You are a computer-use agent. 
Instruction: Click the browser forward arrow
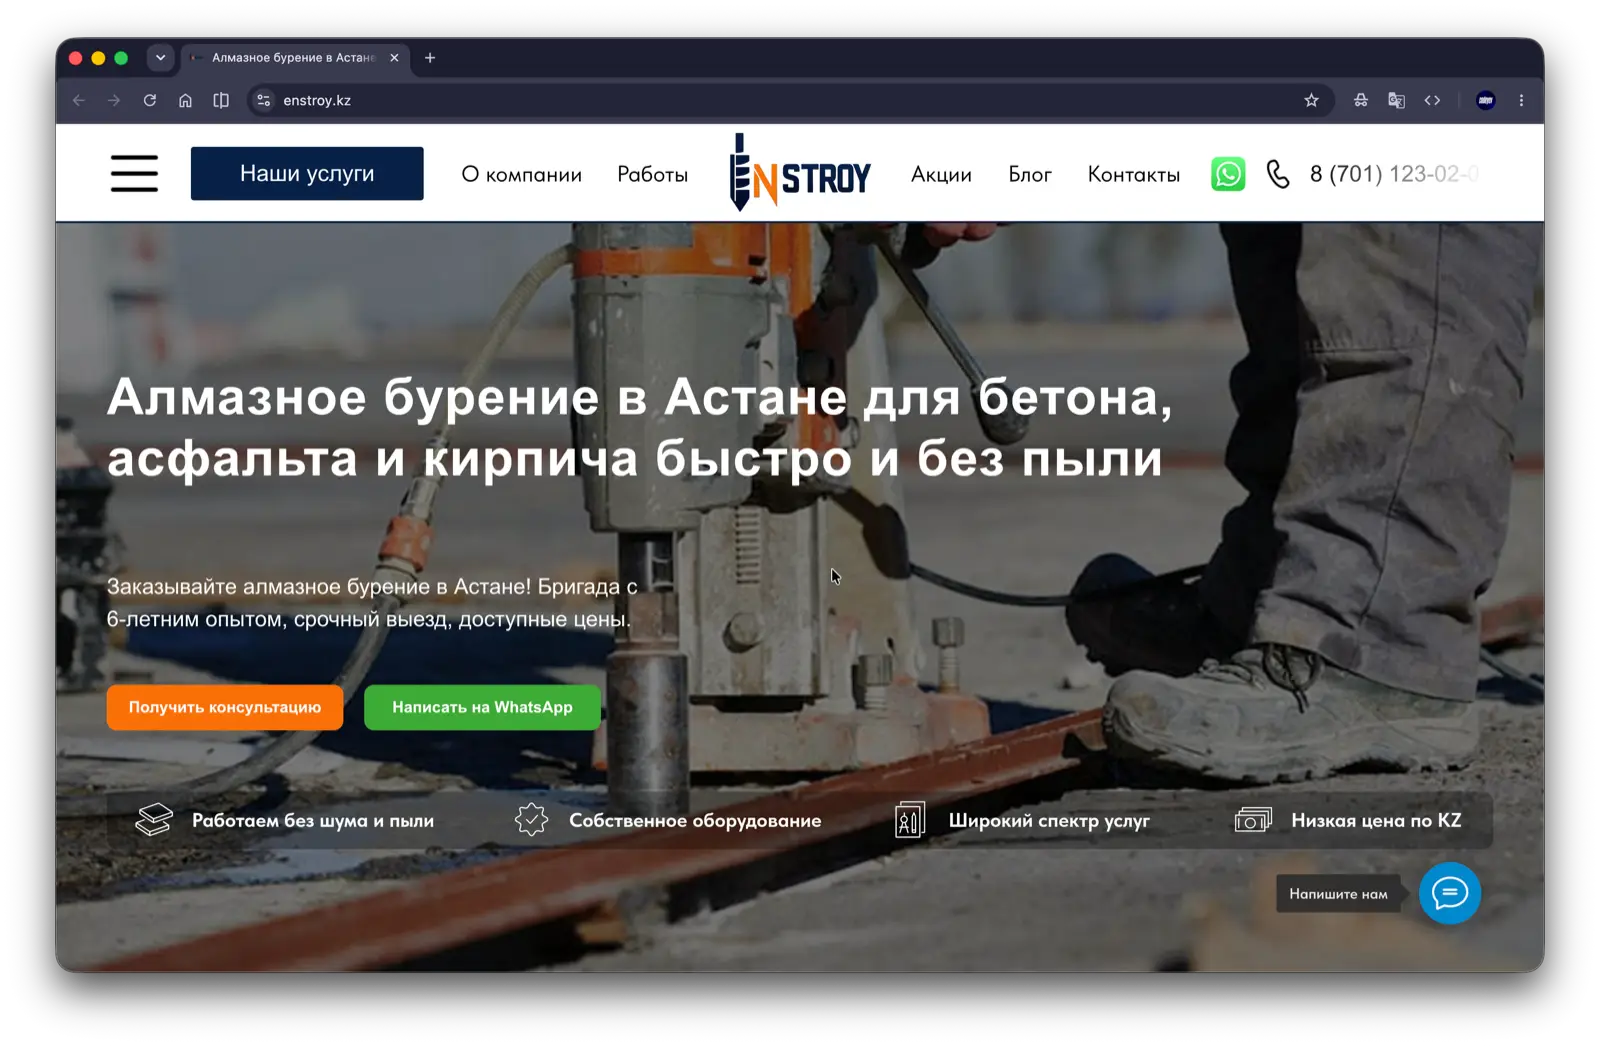coord(114,100)
